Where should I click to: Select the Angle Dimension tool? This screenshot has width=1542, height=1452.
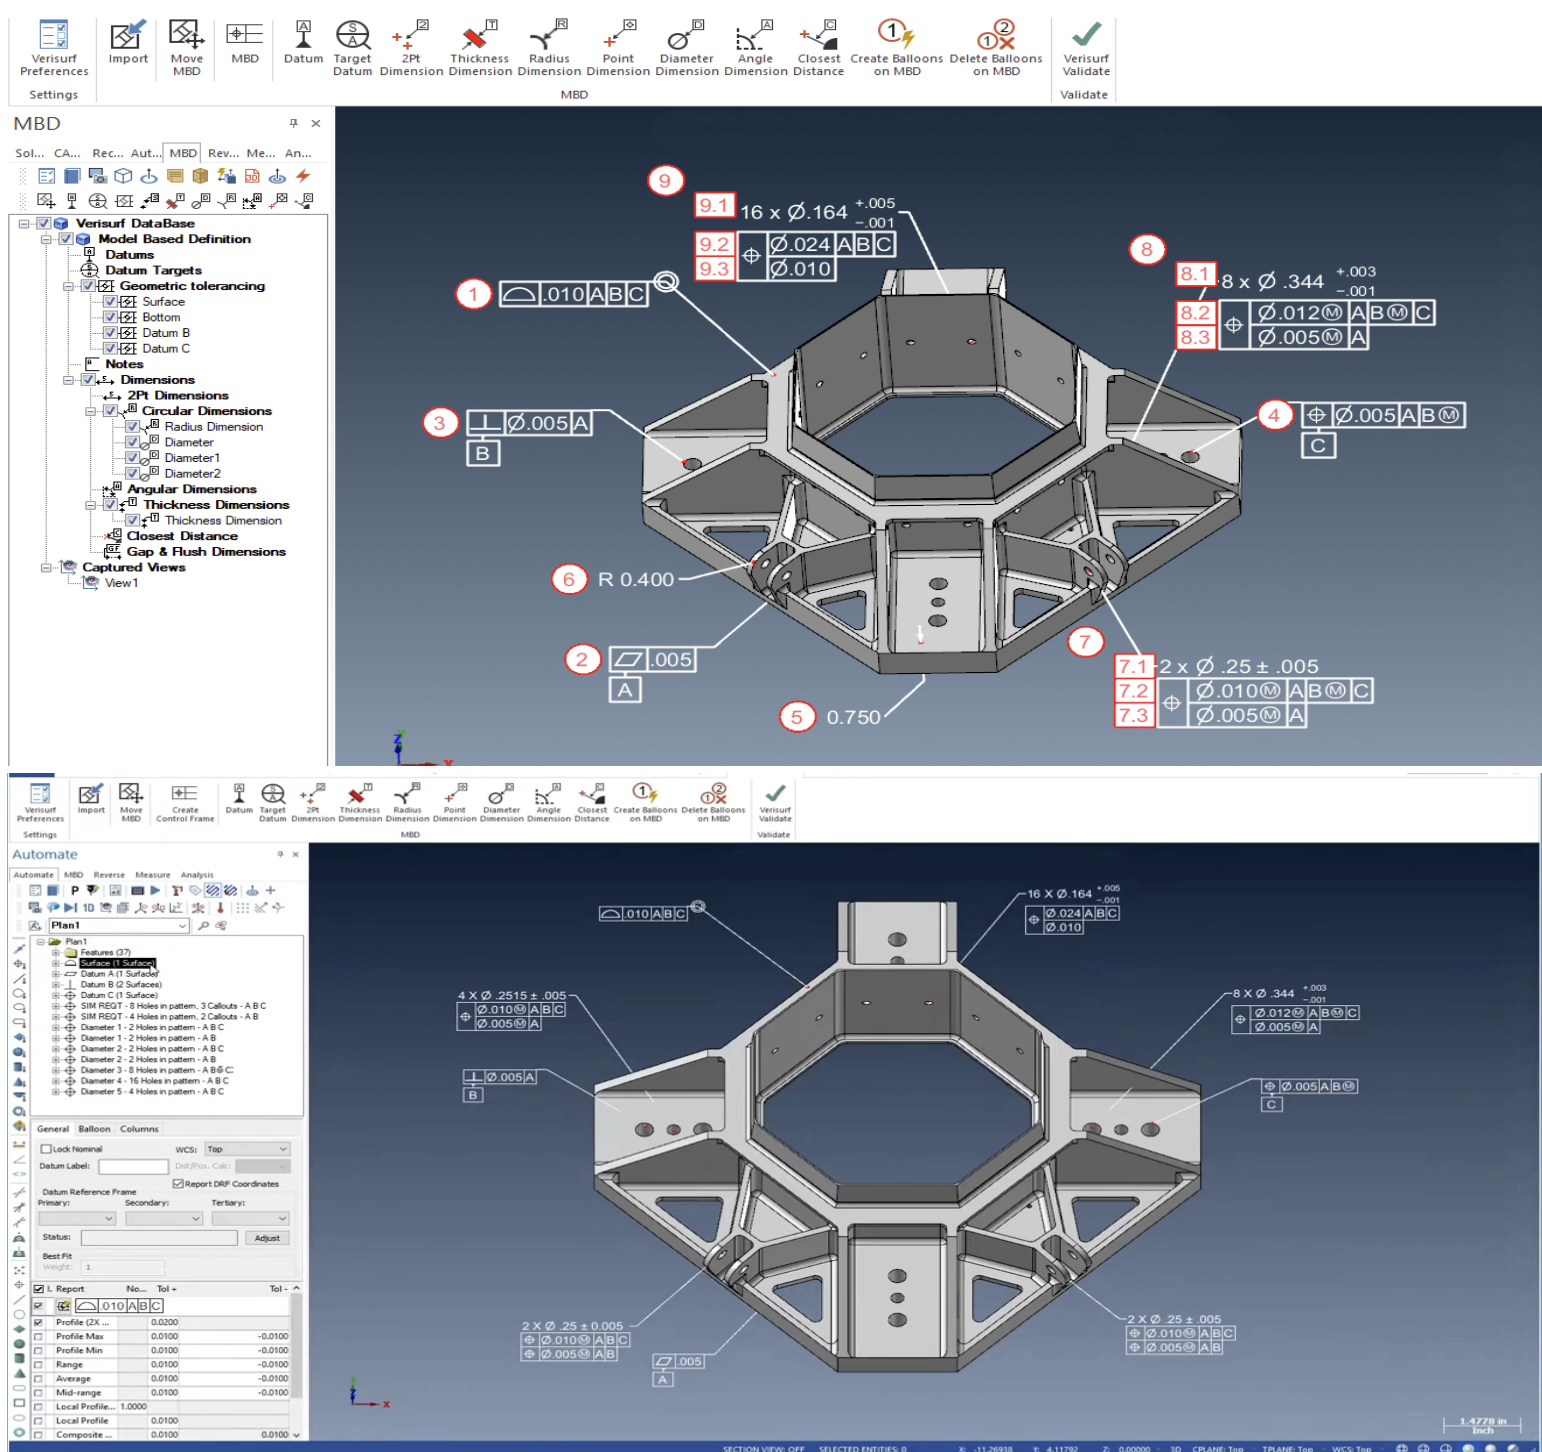(755, 44)
